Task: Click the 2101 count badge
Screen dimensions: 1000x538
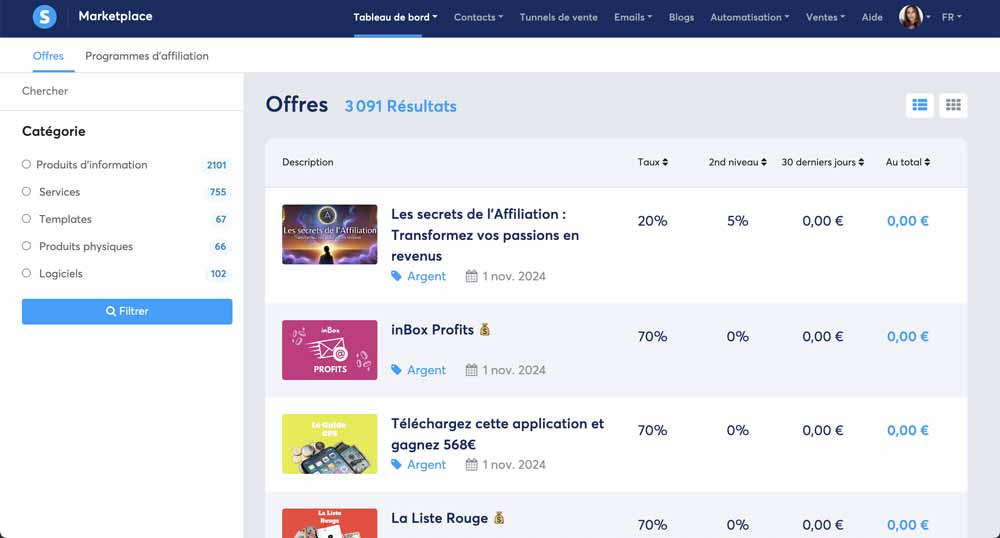Action: (x=216, y=164)
